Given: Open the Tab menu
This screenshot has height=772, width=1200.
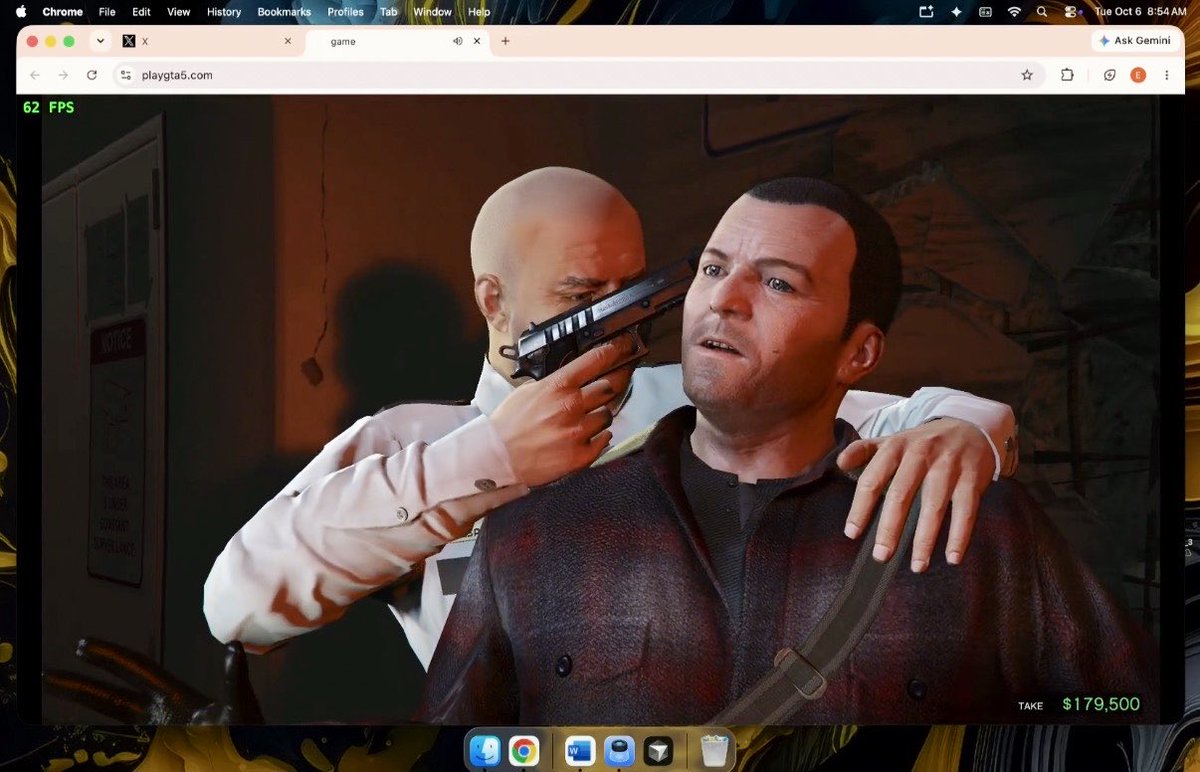Looking at the screenshot, I should (x=389, y=12).
